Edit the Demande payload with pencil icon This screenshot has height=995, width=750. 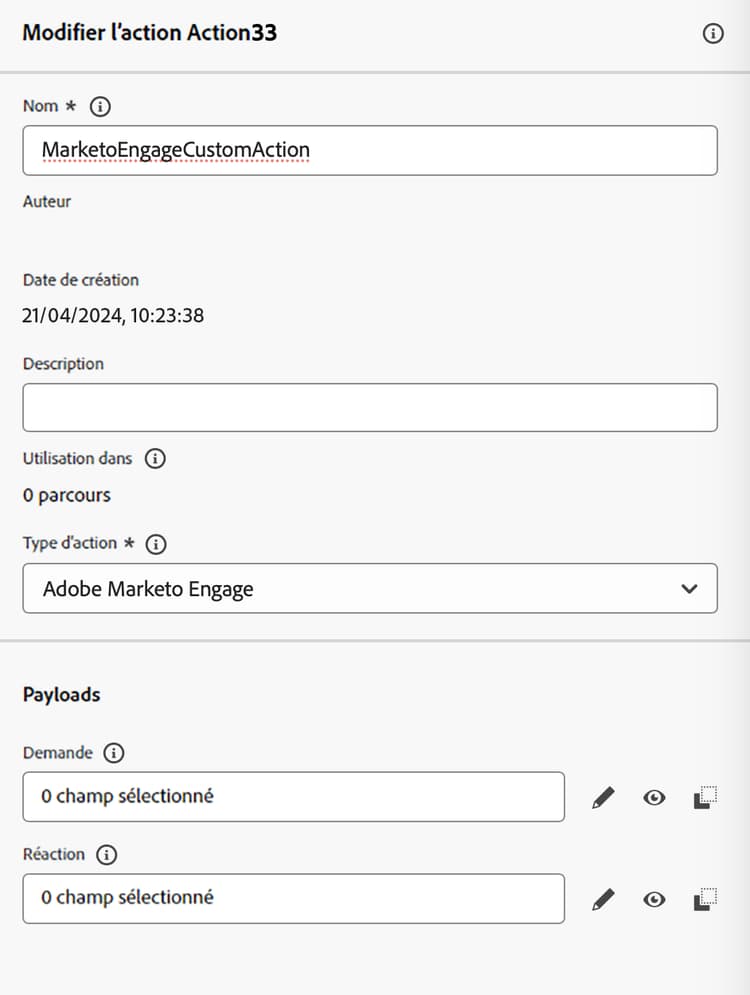(602, 798)
